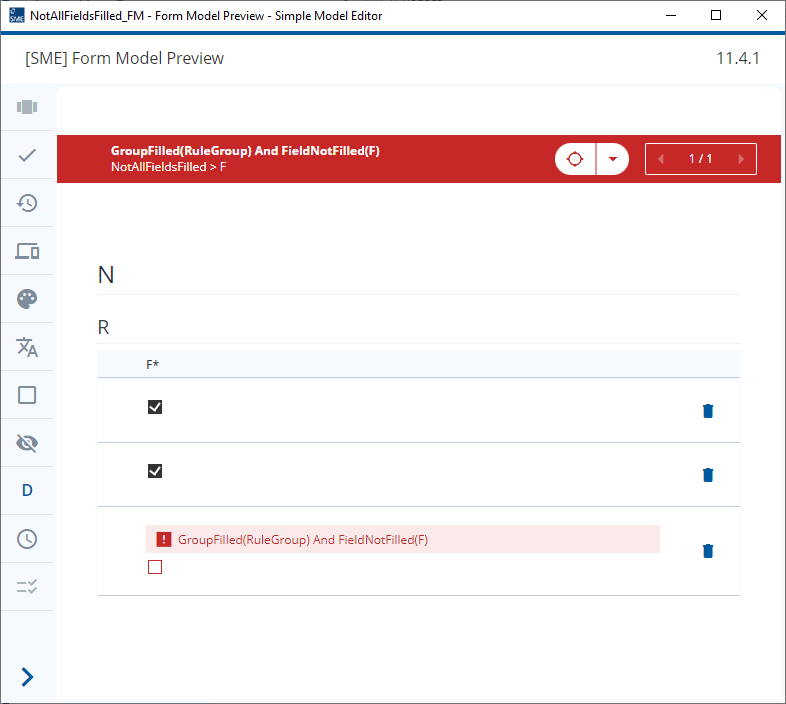The image size is (786, 704).
Task: Uncheck the second F checkbox row
Action: point(155,471)
